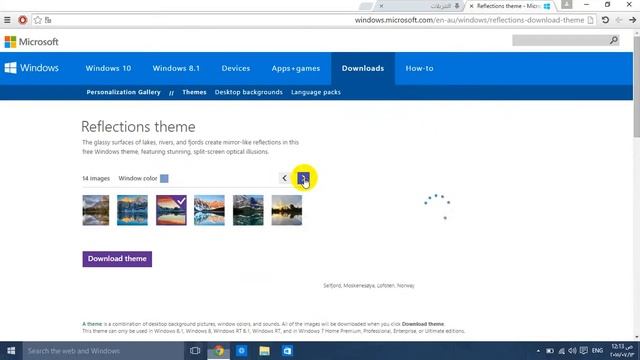The height and width of the screenshot is (360, 640).
Task: Open the Themes submenu link
Action: [x=194, y=92]
